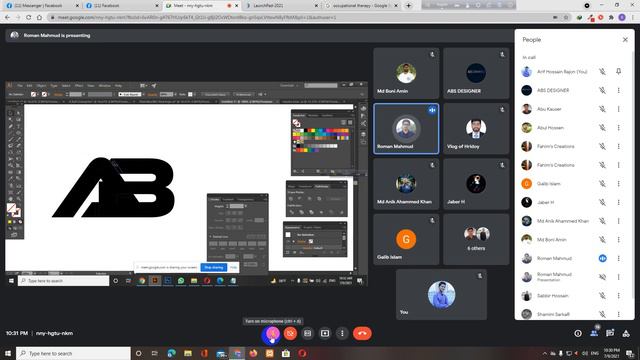Select the Md Boni Amin video tile
Screen dimensions: 640x360
point(406,73)
